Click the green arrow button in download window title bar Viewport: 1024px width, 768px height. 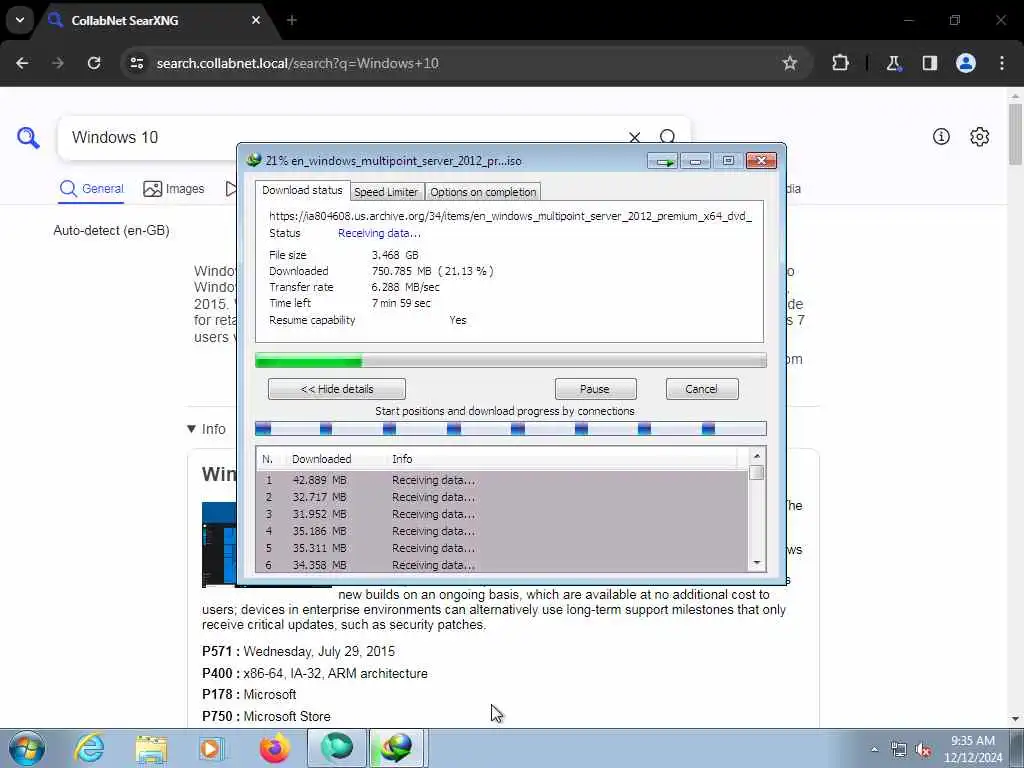pyautogui.click(x=663, y=161)
